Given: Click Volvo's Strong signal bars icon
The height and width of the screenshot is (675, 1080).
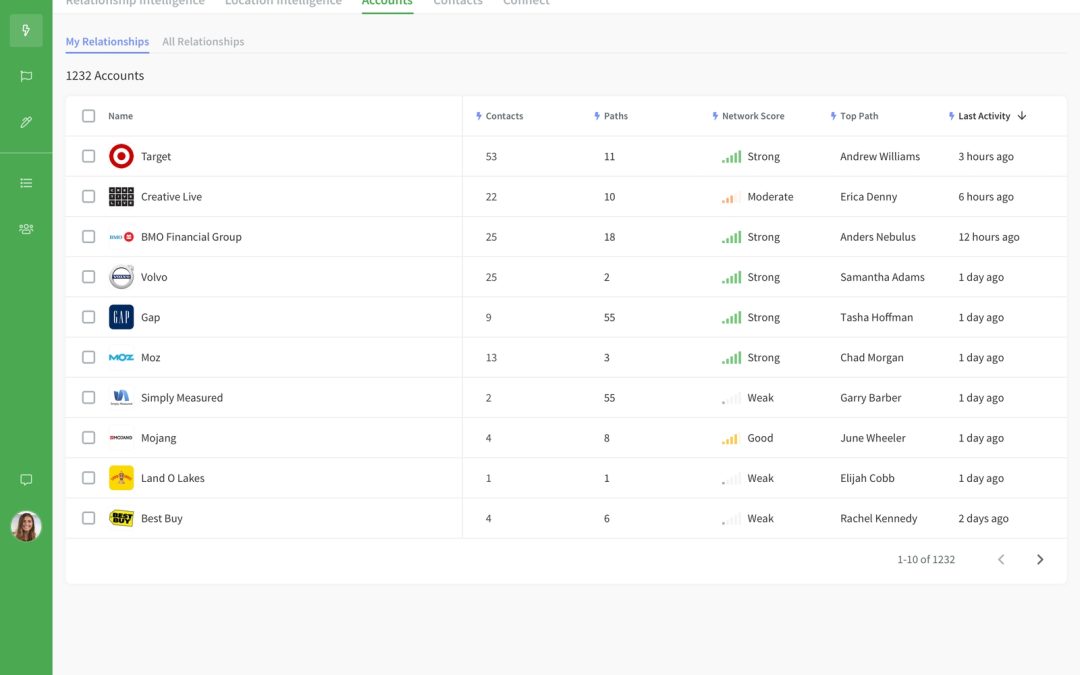Looking at the screenshot, I should 731,278.
